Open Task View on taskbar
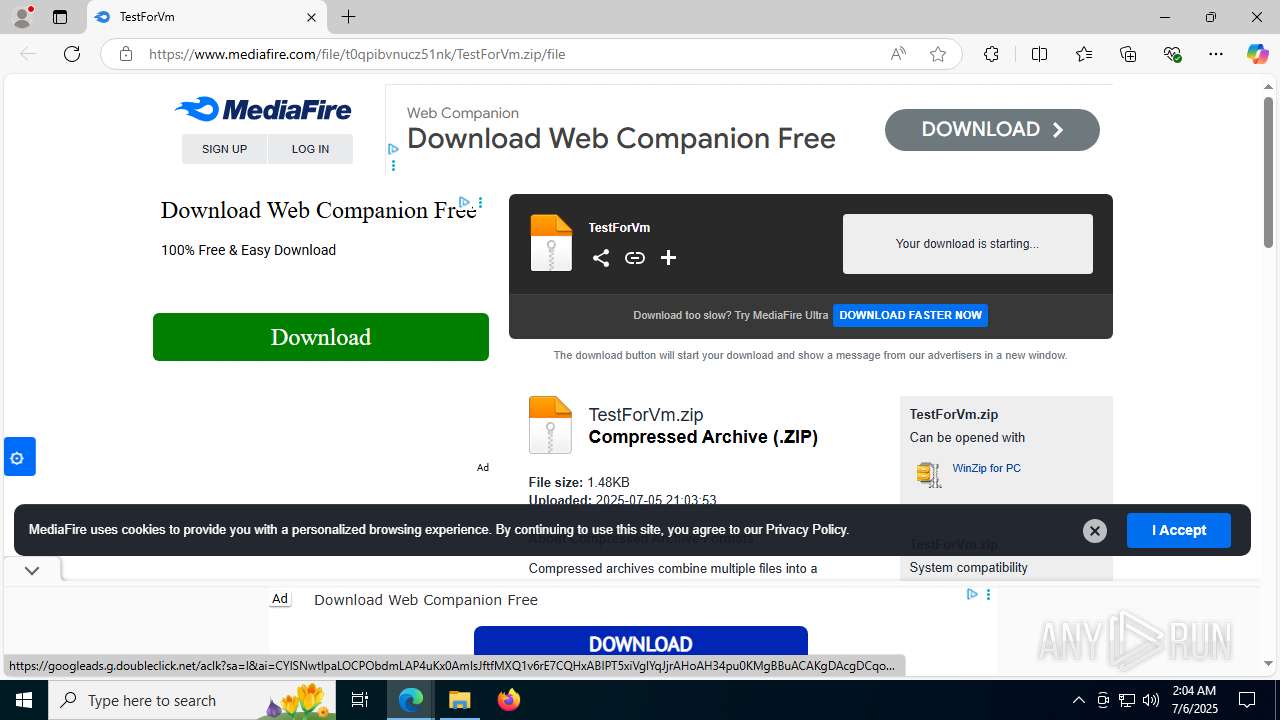Image resolution: width=1280 pixels, height=720 pixels. pyautogui.click(x=361, y=700)
